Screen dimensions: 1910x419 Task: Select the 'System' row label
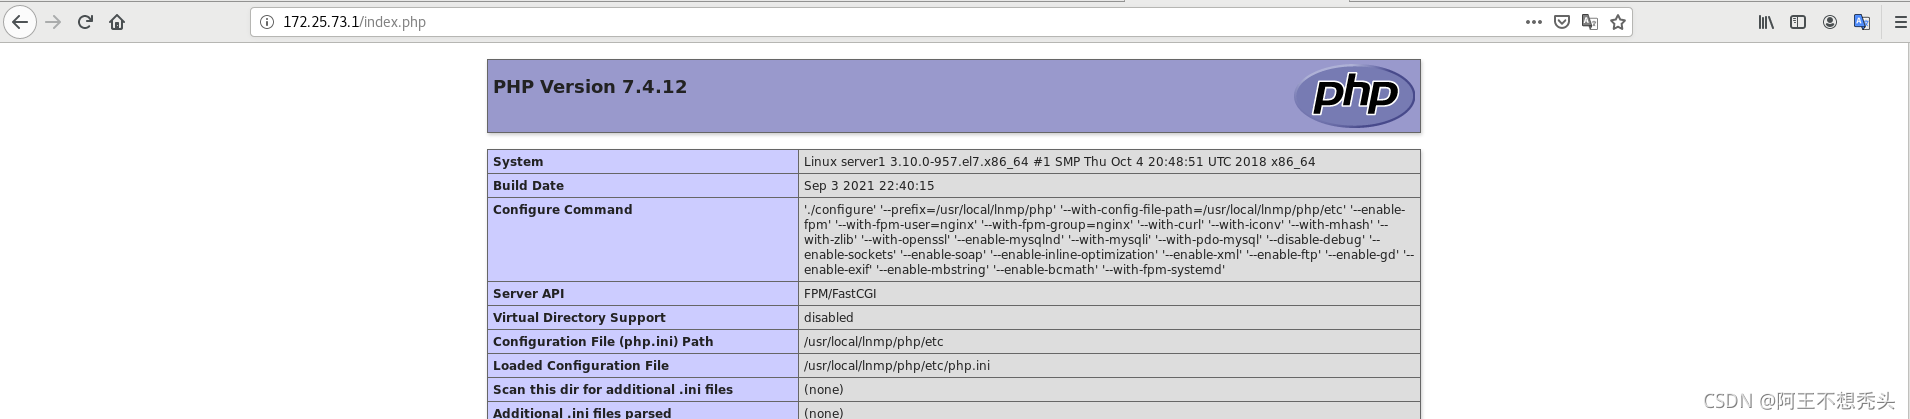[518, 162]
